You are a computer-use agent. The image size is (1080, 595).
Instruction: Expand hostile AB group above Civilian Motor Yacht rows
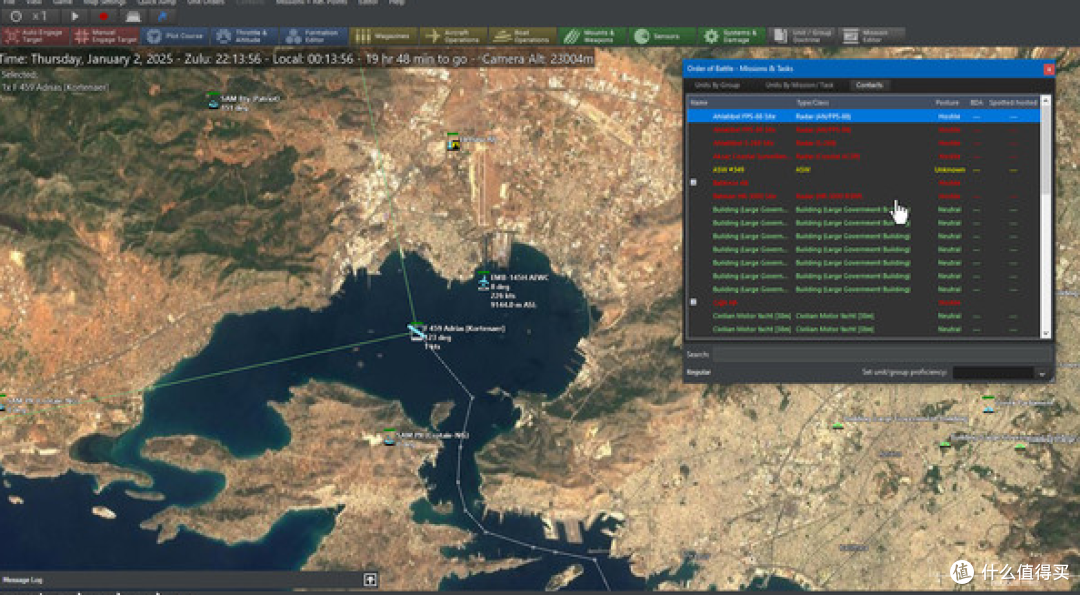694,302
